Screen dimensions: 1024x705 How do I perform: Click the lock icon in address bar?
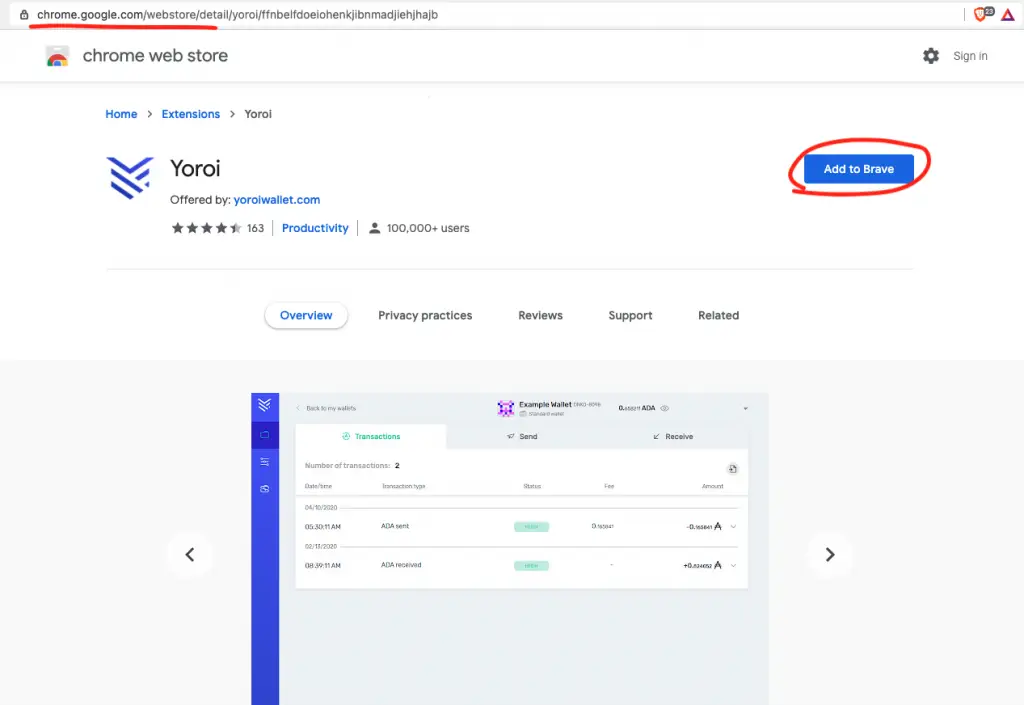click(24, 14)
